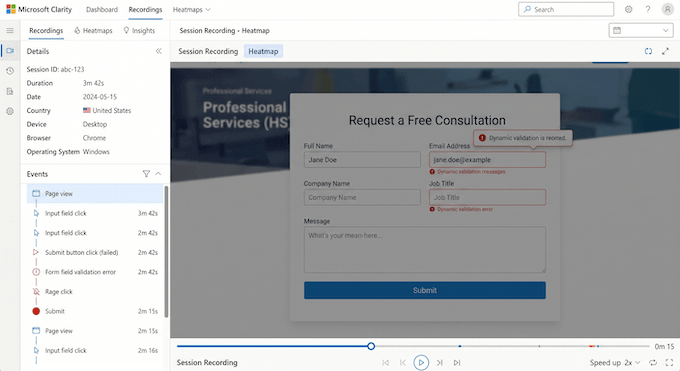Filter events with funnel icon
This screenshot has width=680, height=371.
tap(146, 174)
